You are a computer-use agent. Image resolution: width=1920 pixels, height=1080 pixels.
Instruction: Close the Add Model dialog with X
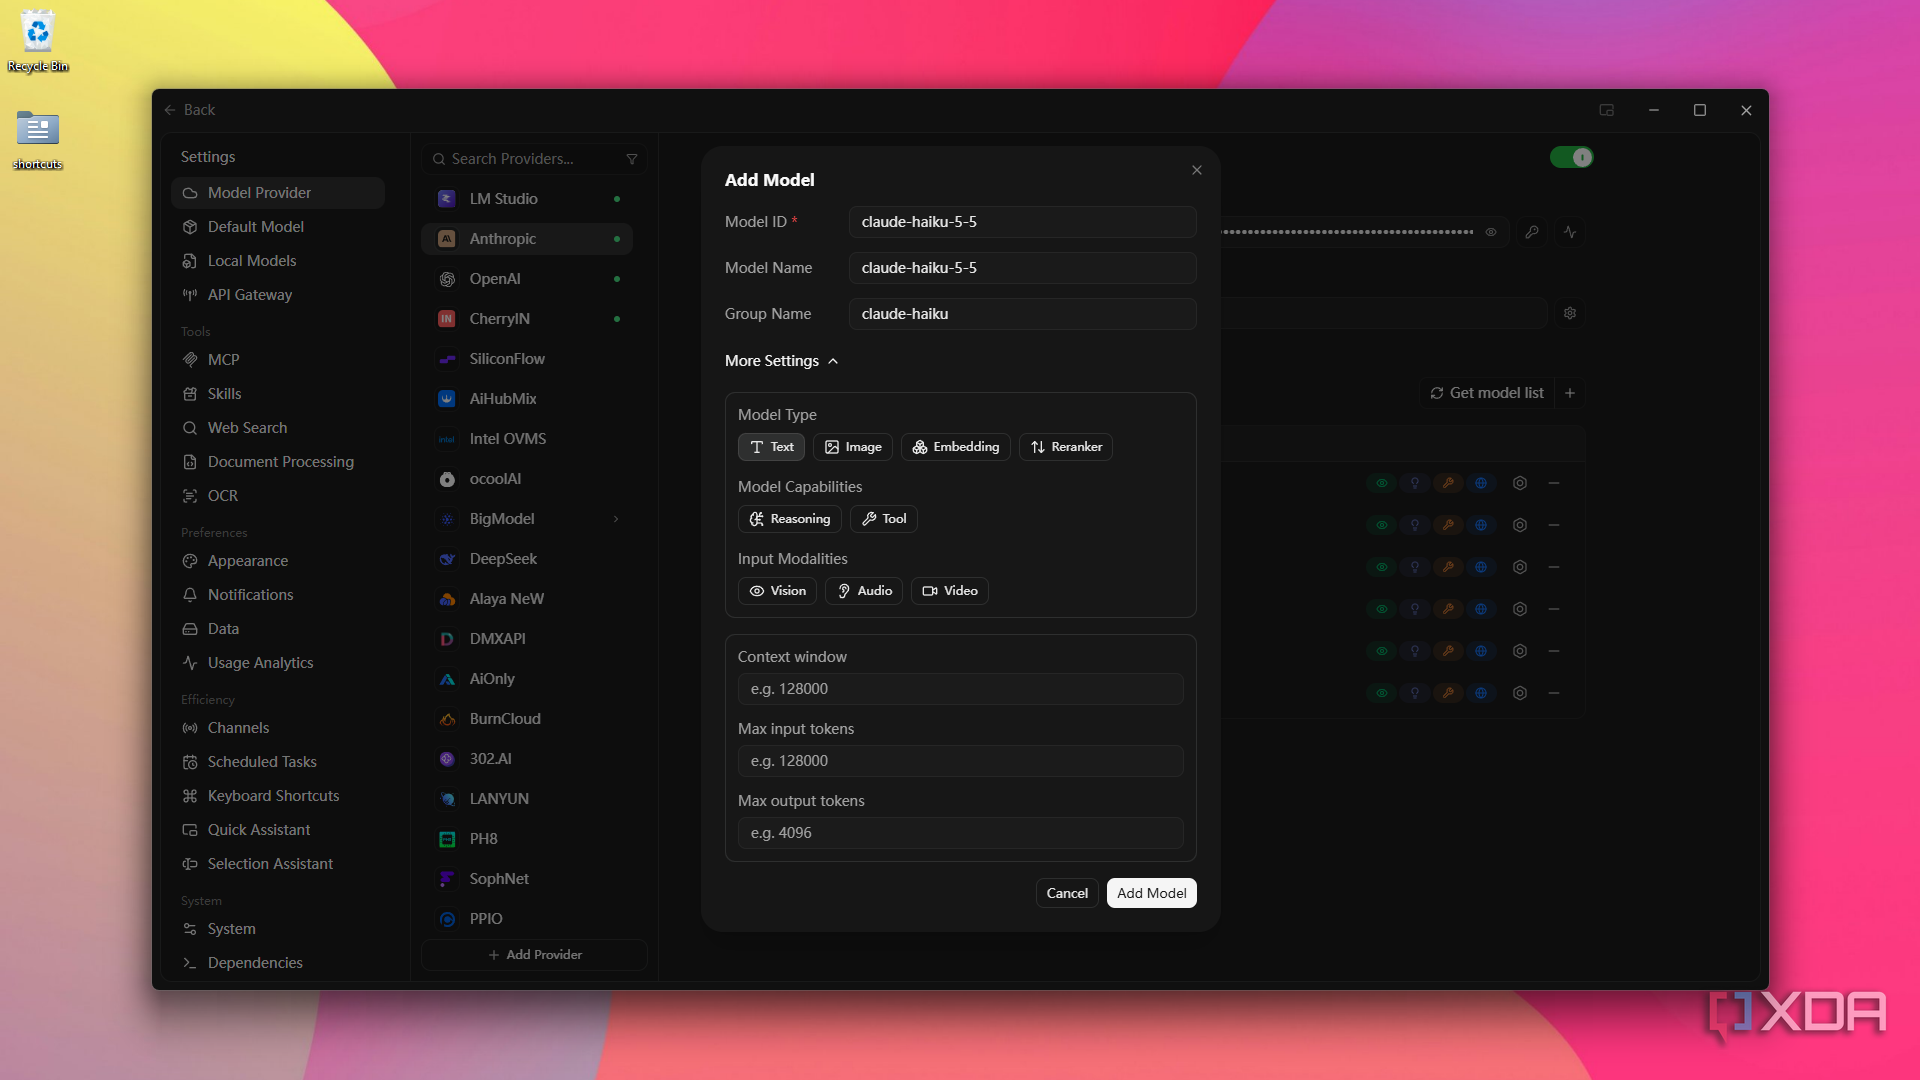tap(1197, 170)
